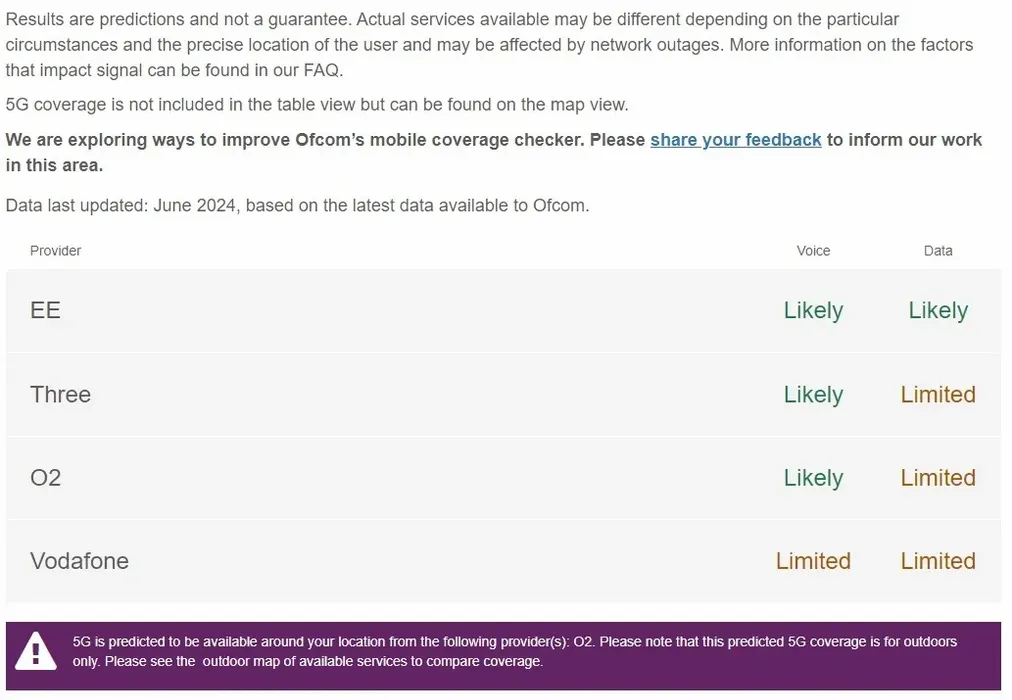Select the Three provider name
The width and height of the screenshot is (1012, 700).
pyautogui.click(x=61, y=394)
